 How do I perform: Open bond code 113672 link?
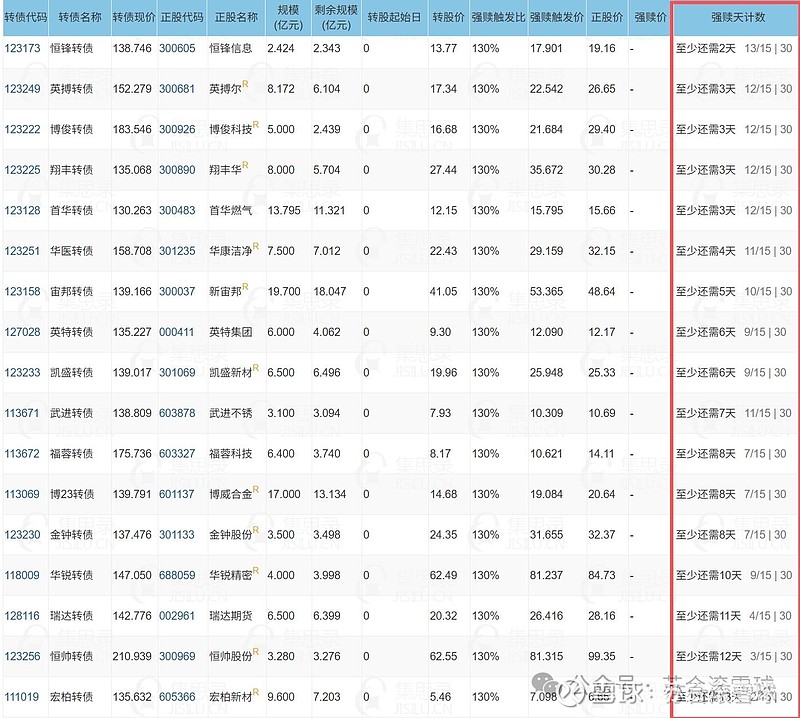coord(22,454)
